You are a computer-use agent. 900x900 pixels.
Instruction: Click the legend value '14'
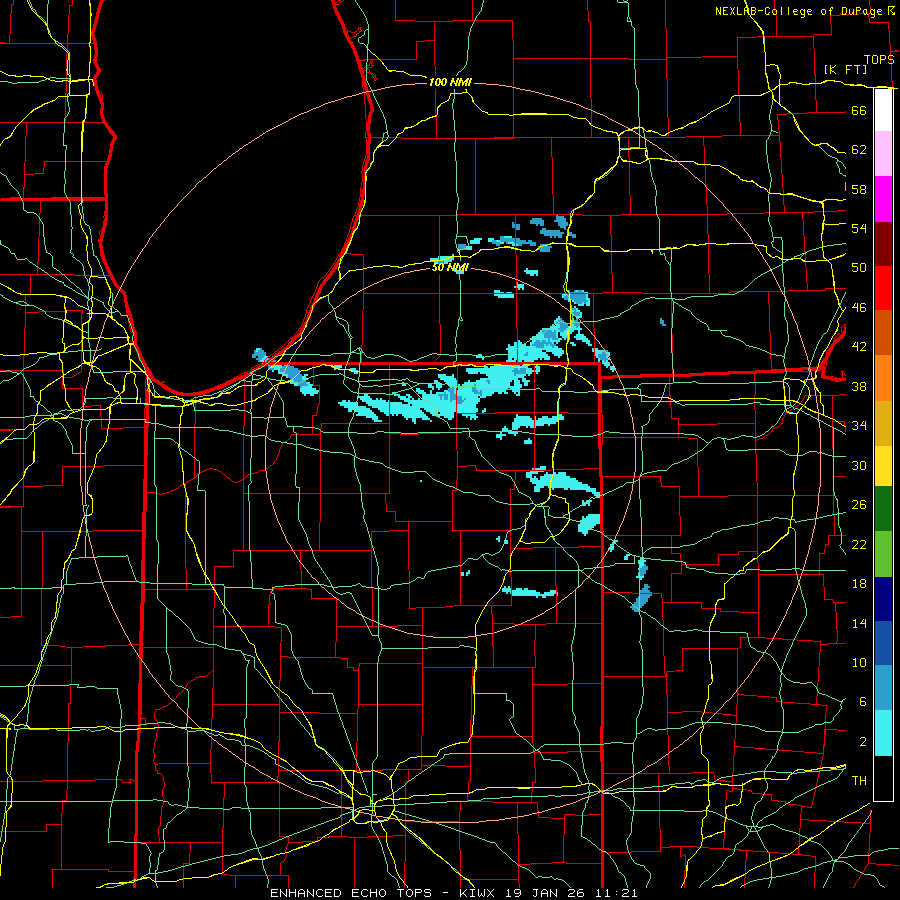coord(859,623)
